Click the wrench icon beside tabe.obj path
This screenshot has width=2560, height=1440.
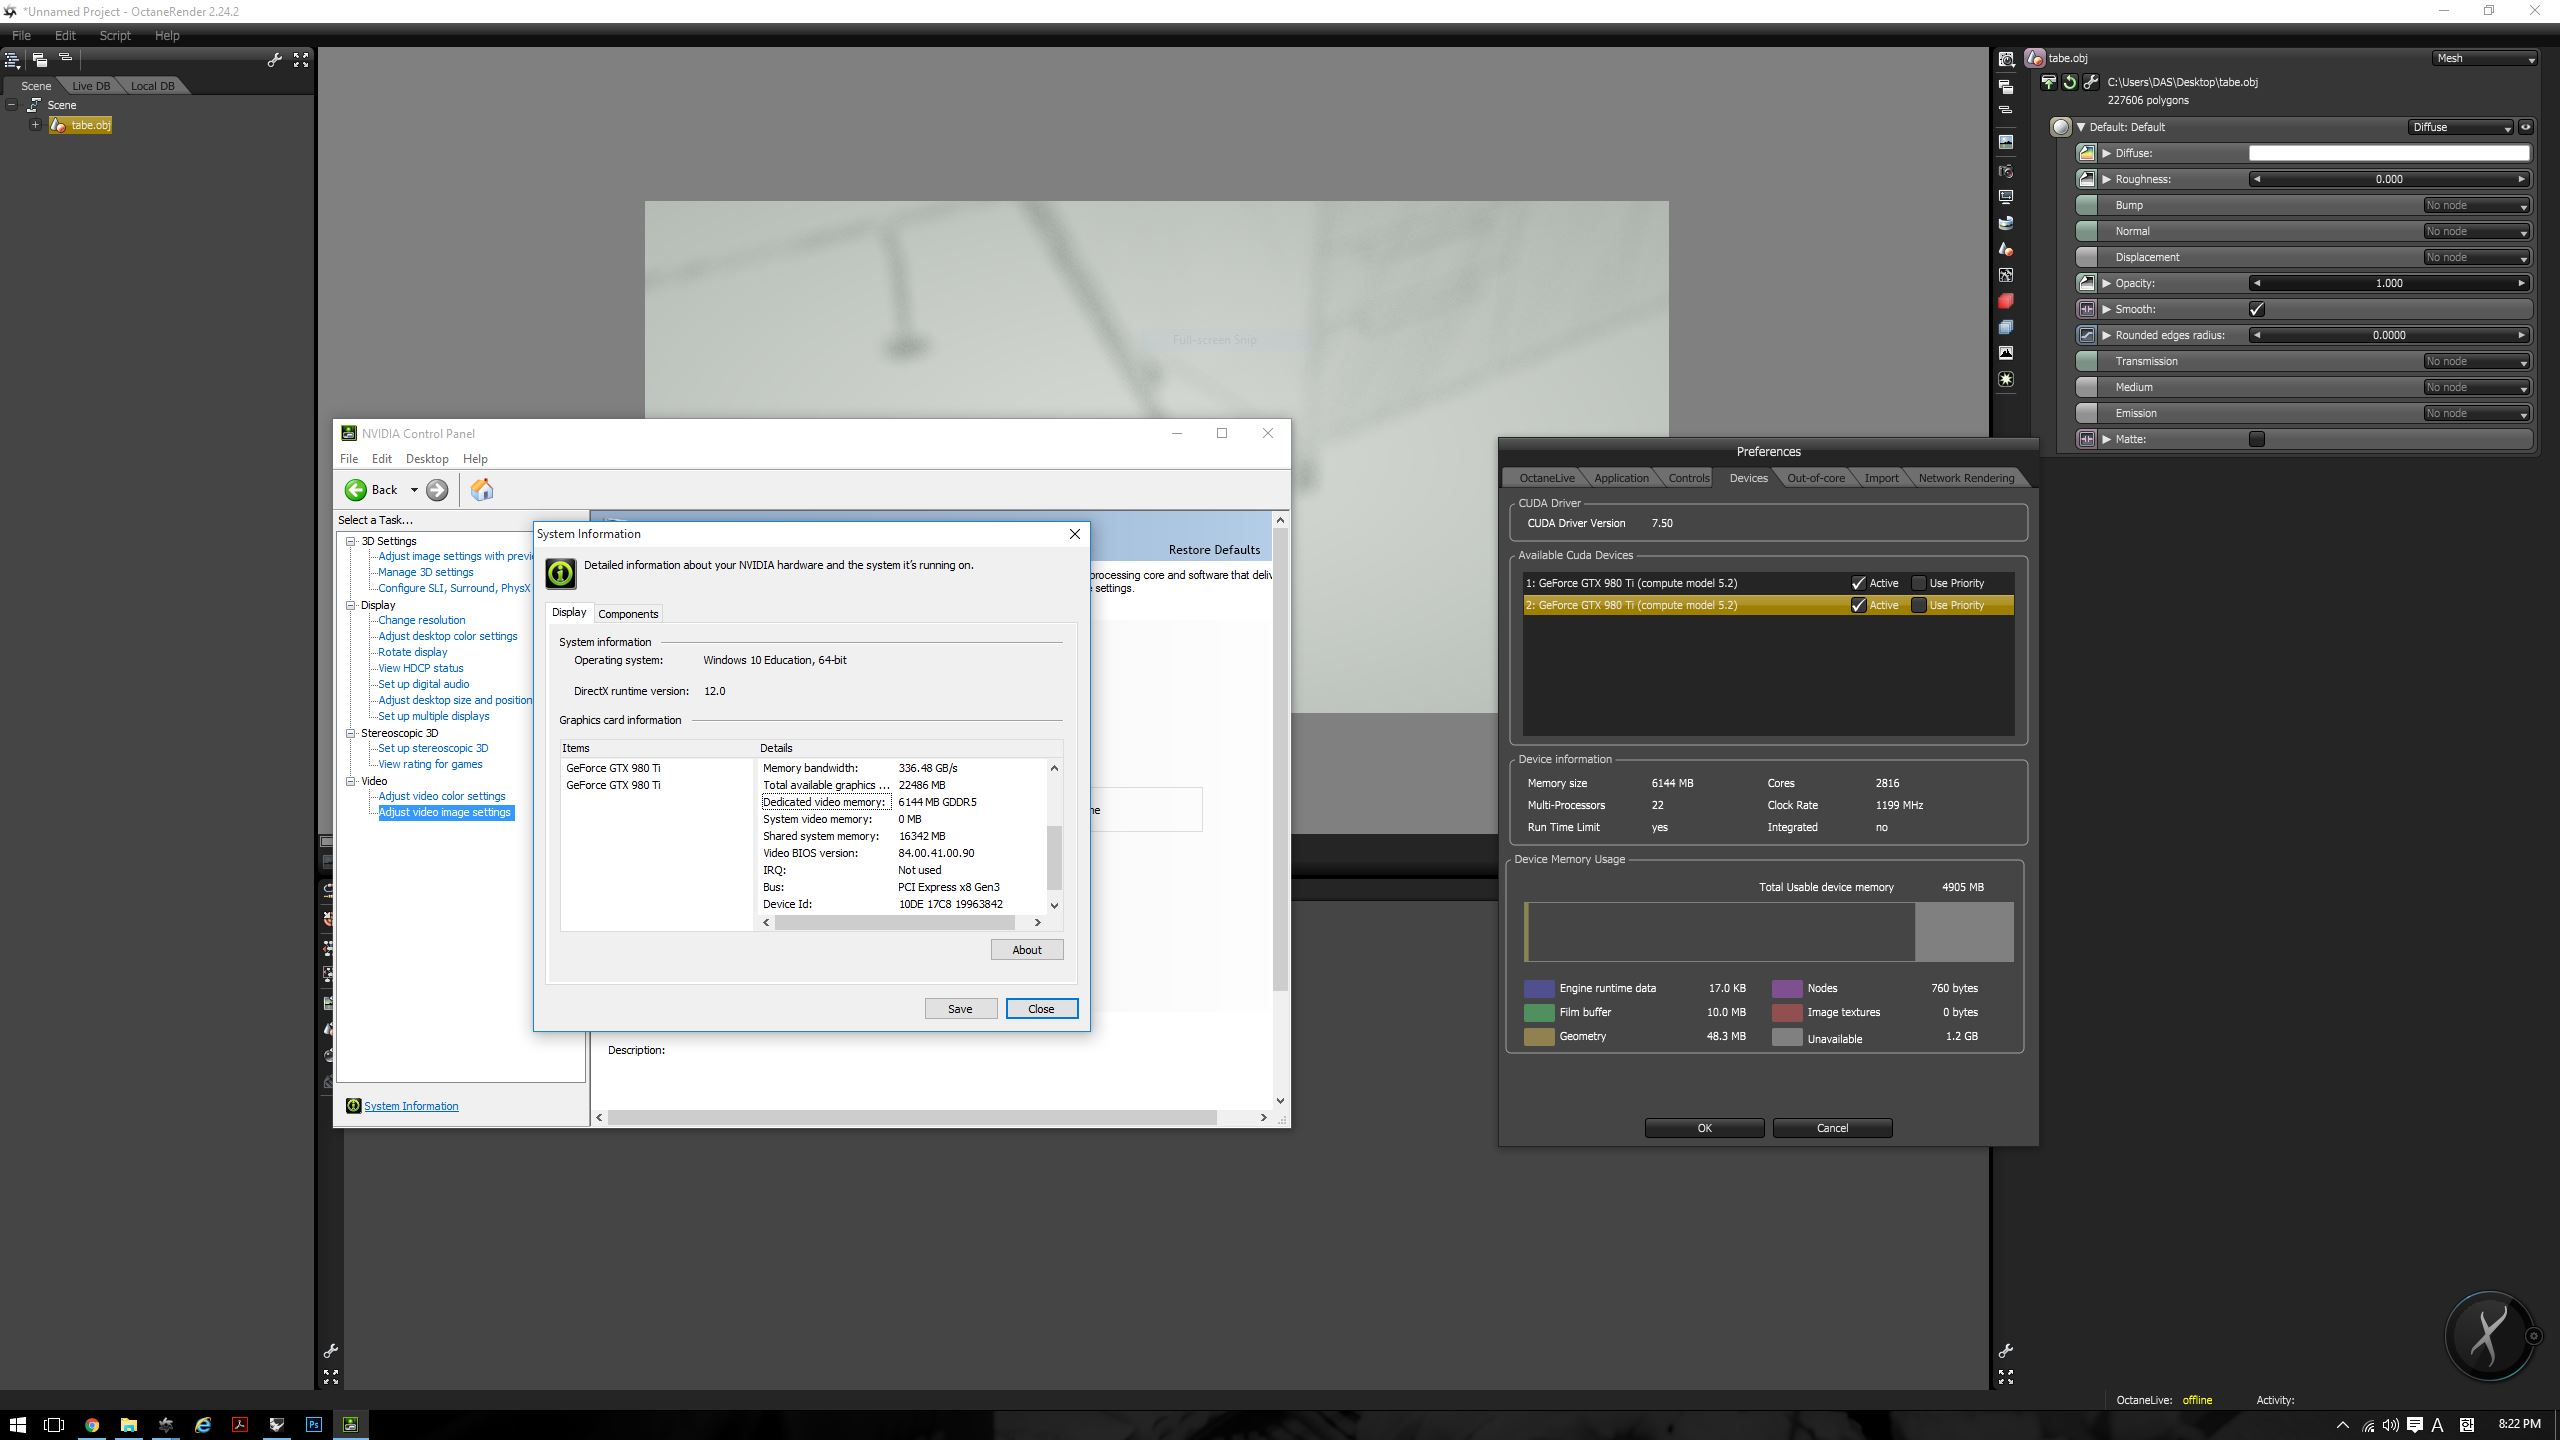pyautogui.click(x=2090, y=82)
